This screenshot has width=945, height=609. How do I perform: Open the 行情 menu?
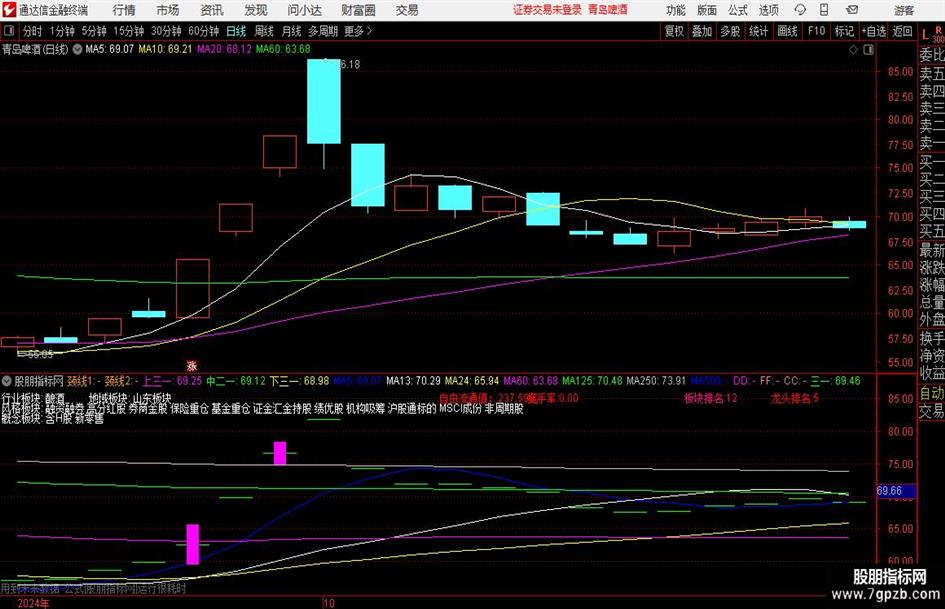pos(124,10)
